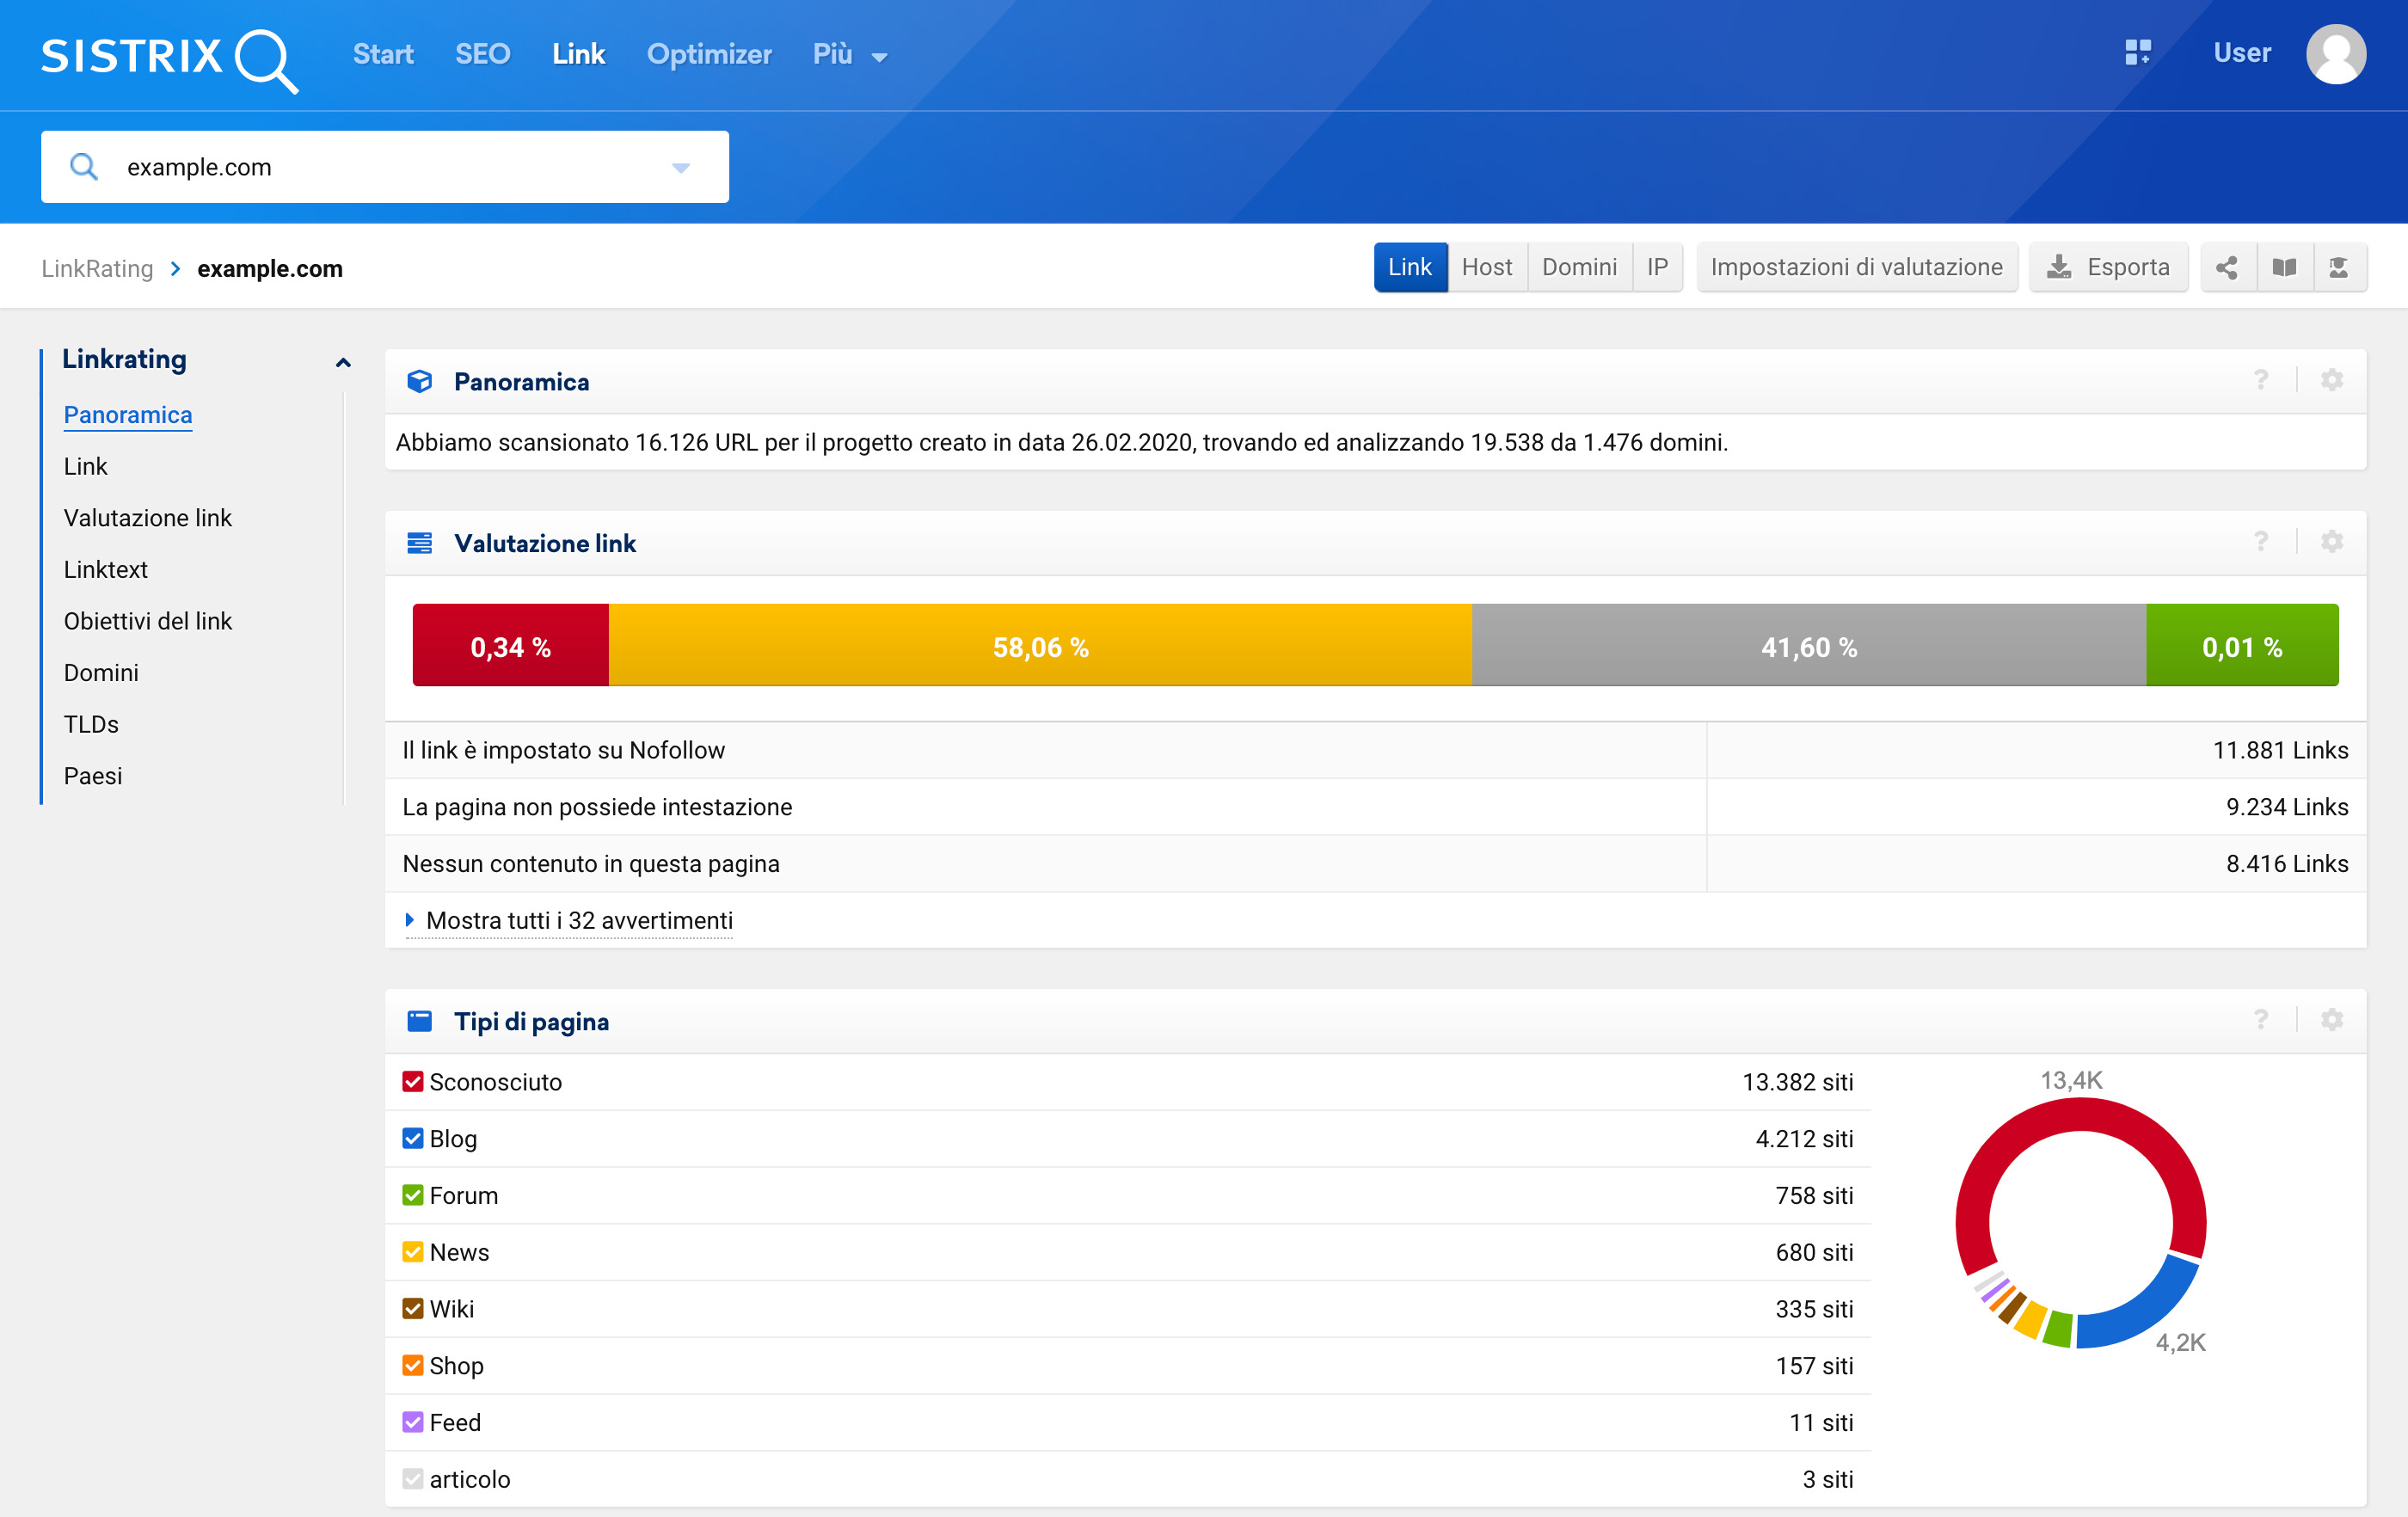2408x1517 pixels.
Task: Click the yellow 58,06 % rating bar segment
Action: coord(1039,646)
